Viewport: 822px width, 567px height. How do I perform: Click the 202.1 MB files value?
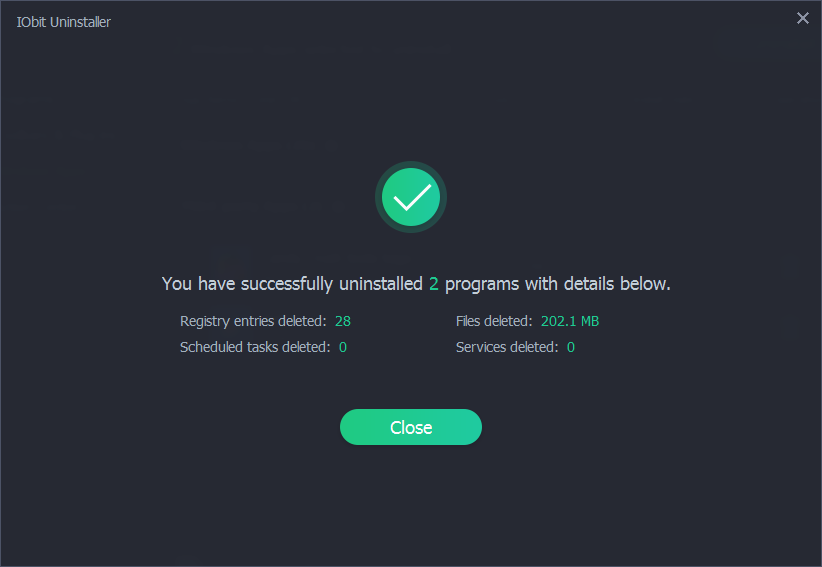(x=569, y=321)
